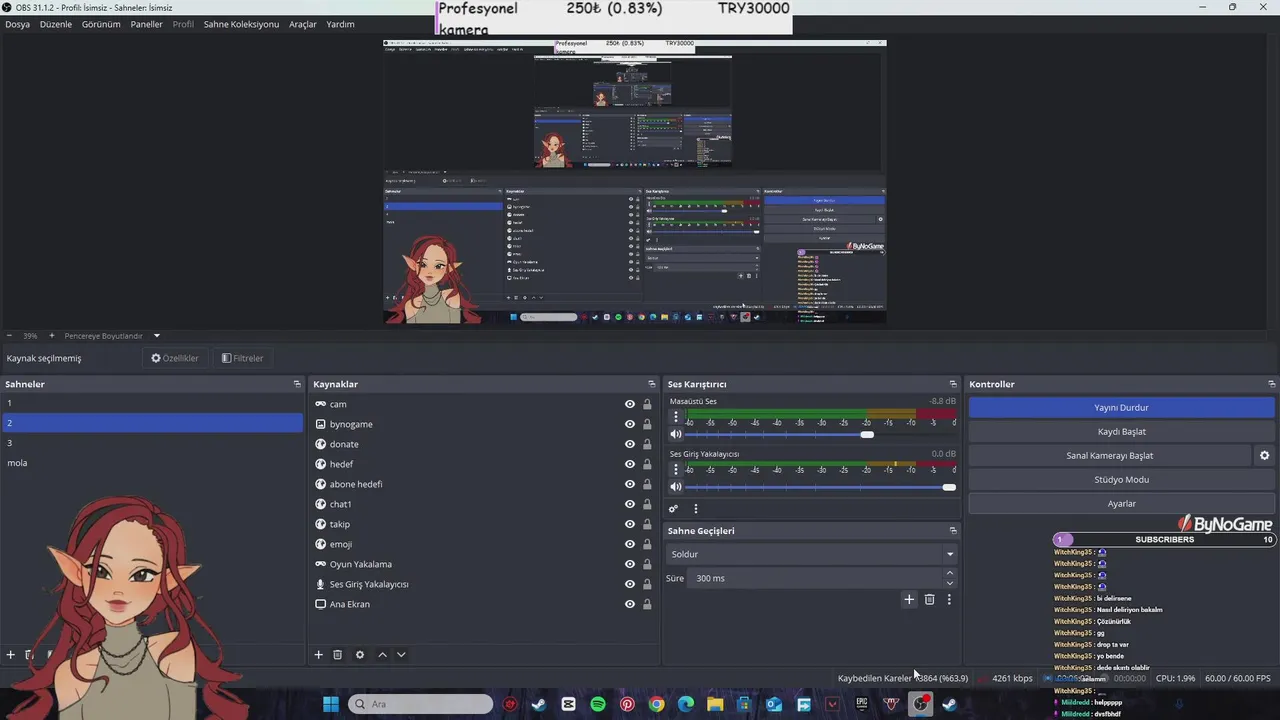Open Pencereye Boyutlandır scaling dropdown

coord(112,336)
